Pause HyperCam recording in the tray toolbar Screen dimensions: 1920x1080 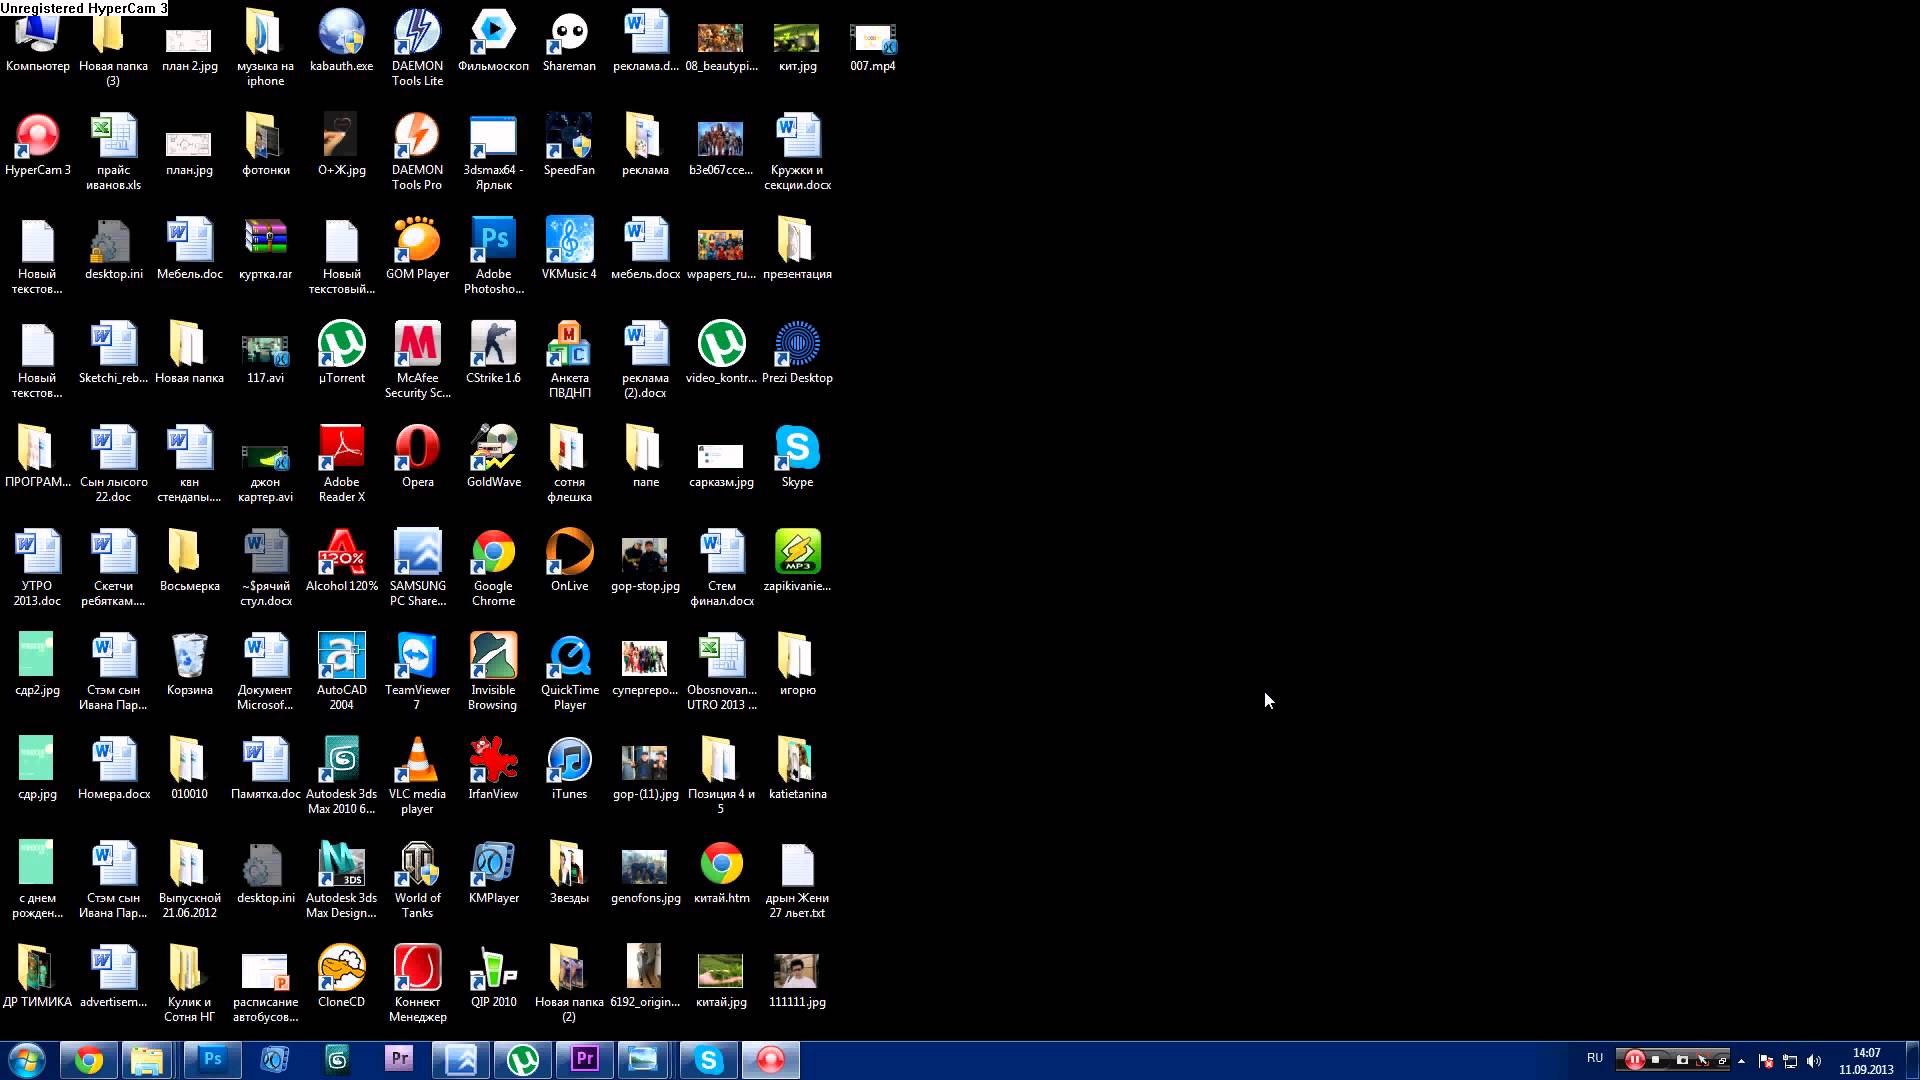1634,1060
